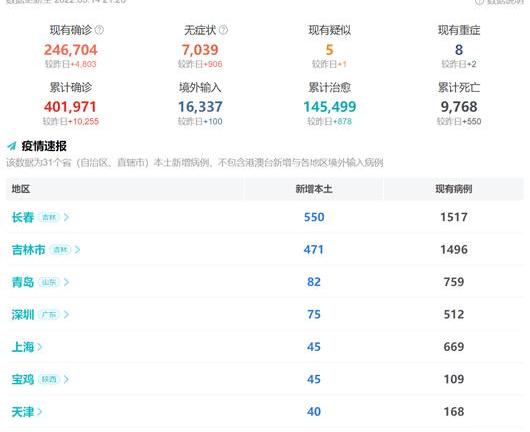Click the chevron arrow after 上海

tap(40, 347)
